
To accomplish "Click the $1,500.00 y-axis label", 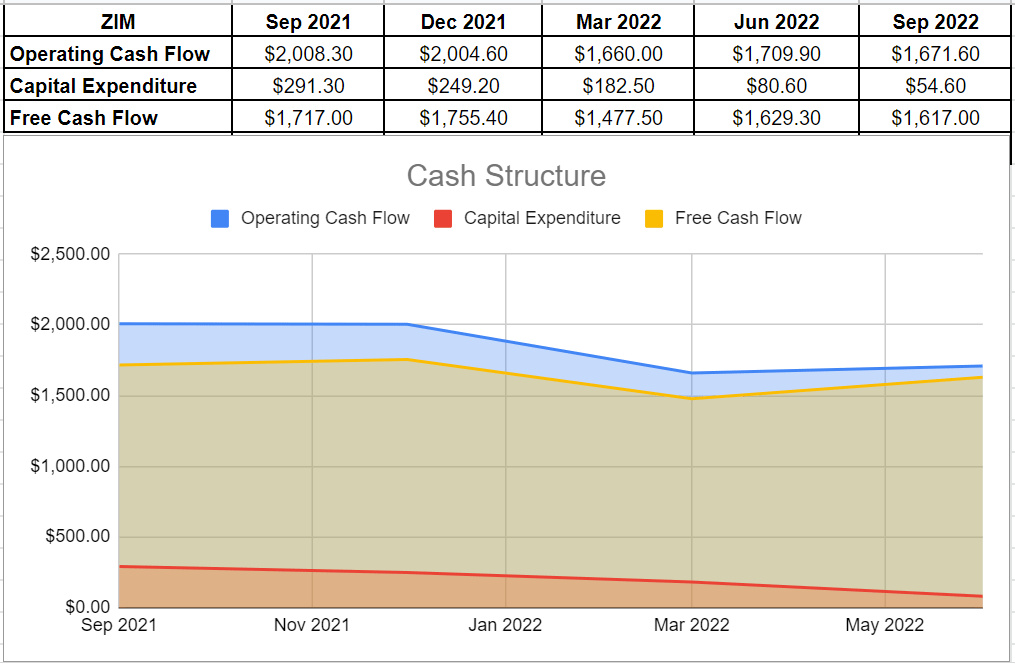I will (x=70, y=395).
